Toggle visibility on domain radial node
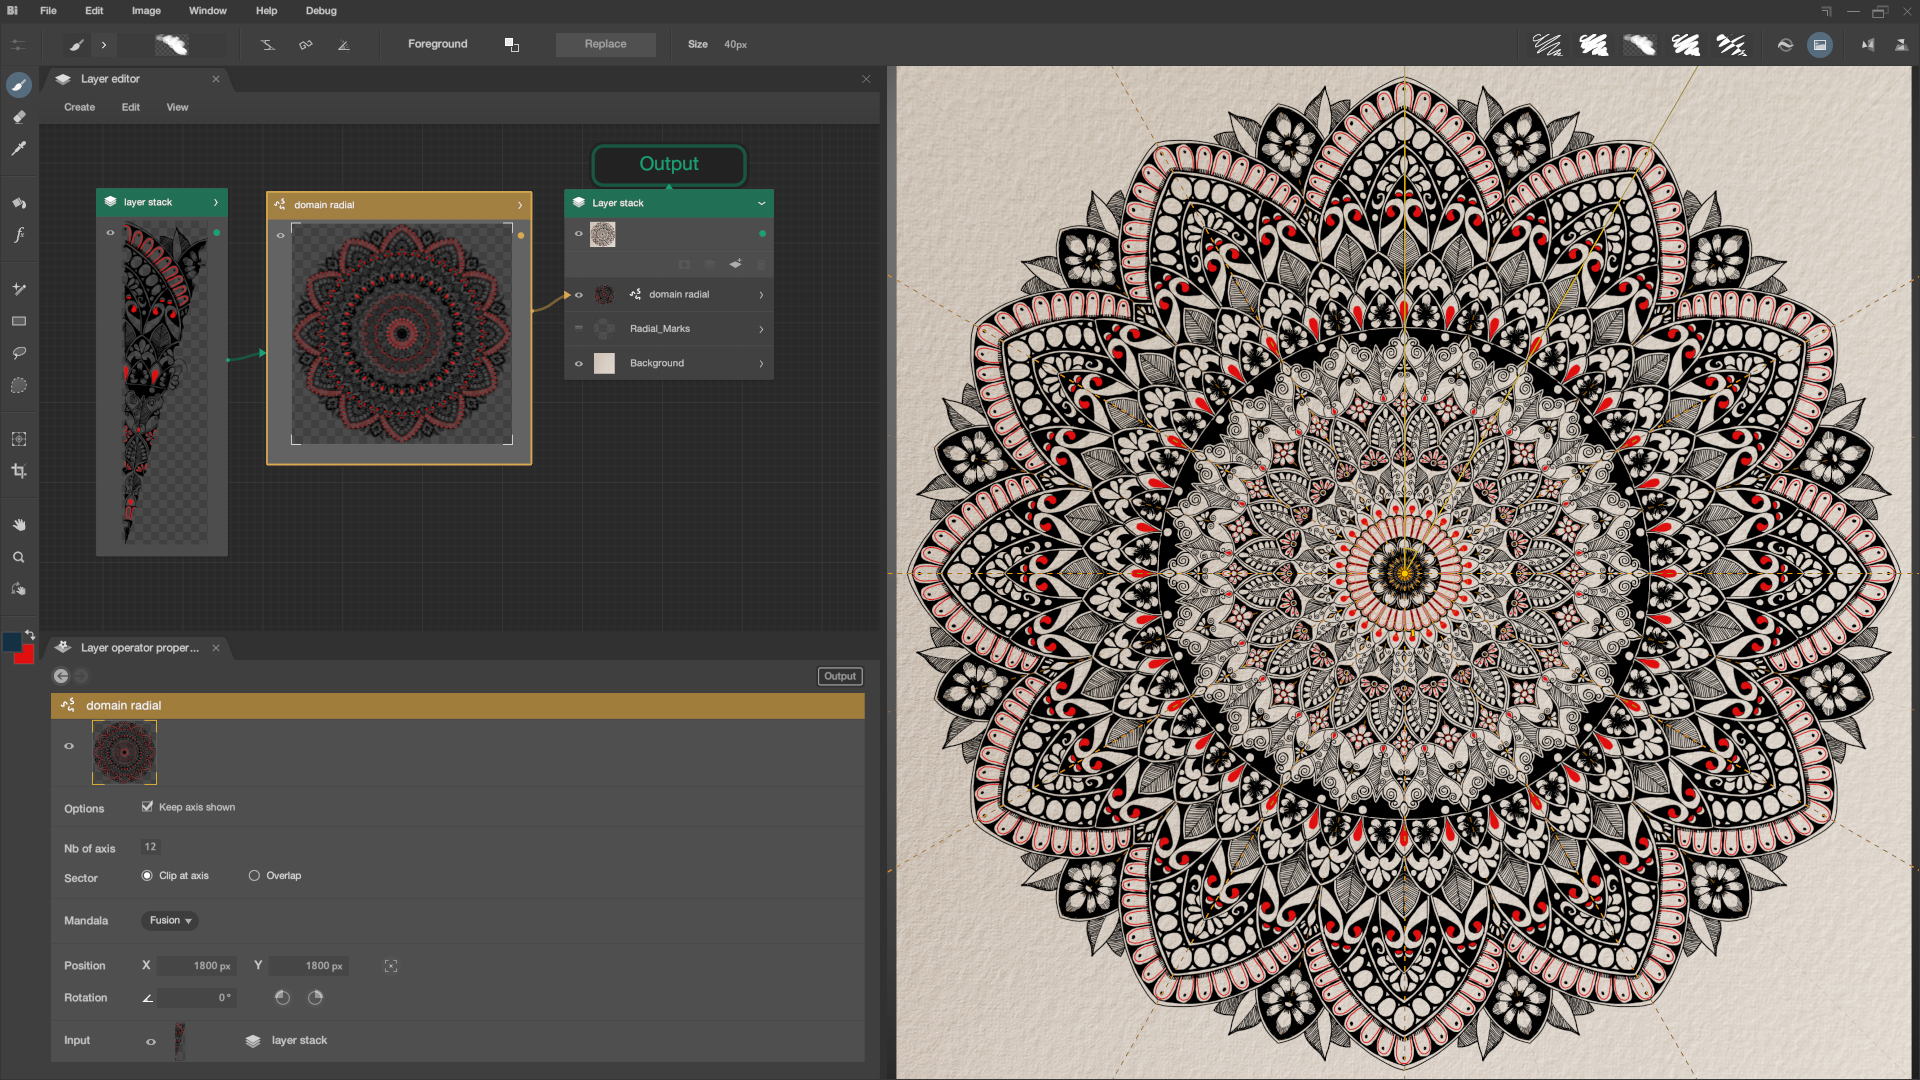This screenshot has width=1920, height=1080. (x=281, y=236)
